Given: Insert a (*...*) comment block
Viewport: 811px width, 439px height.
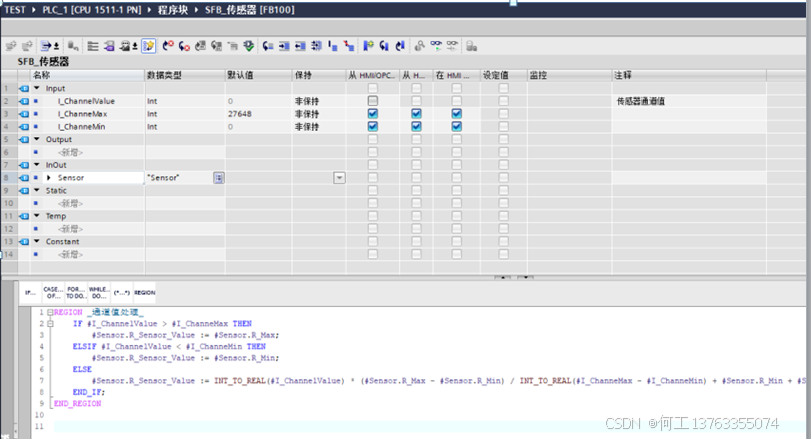Looking at the screenshot, I should (x=122, y=293).
